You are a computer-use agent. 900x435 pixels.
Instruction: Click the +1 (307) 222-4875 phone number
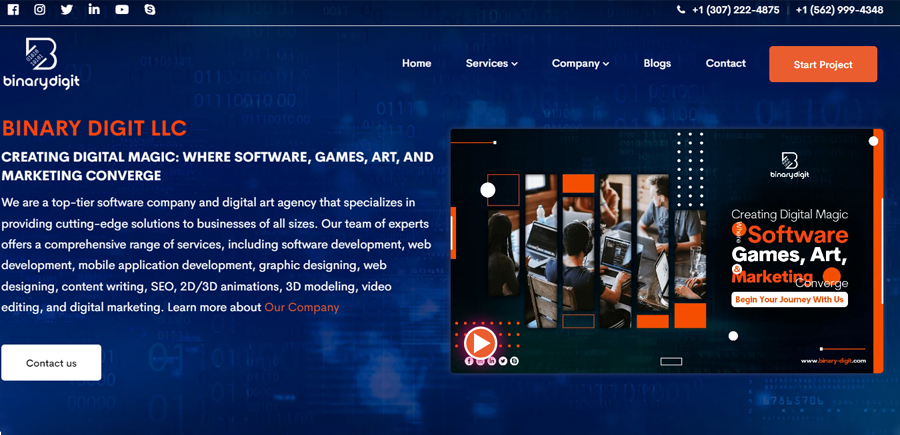(x=735, y=10)
